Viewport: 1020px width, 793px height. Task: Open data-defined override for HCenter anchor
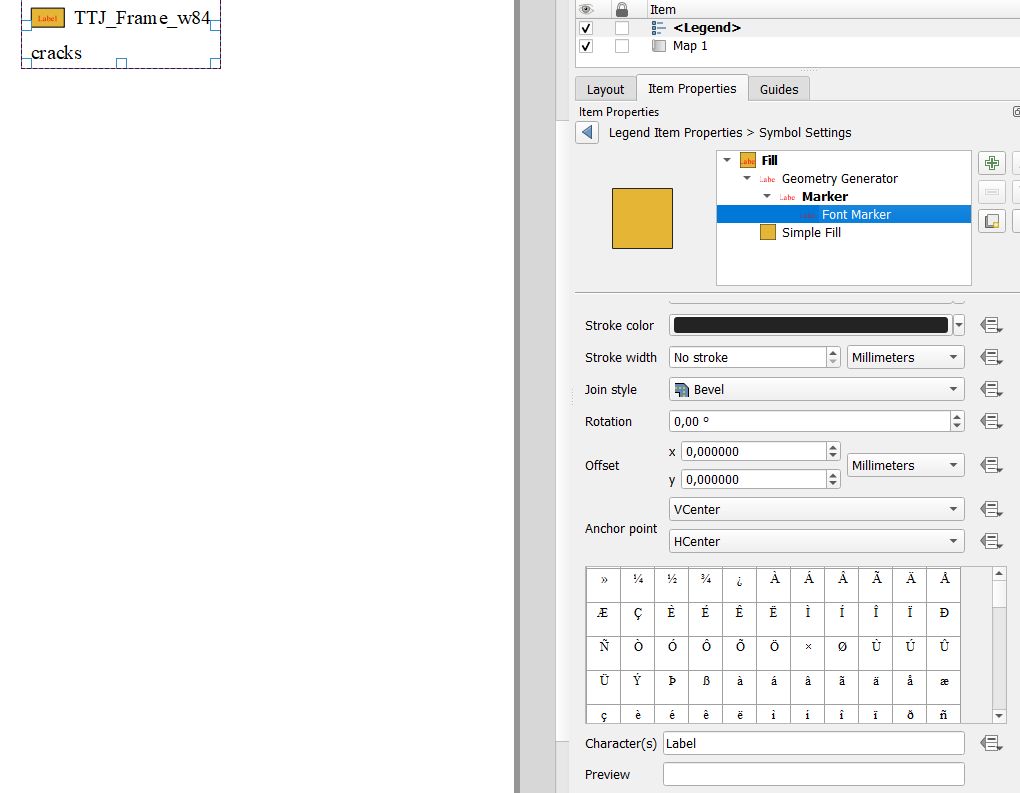991,541
